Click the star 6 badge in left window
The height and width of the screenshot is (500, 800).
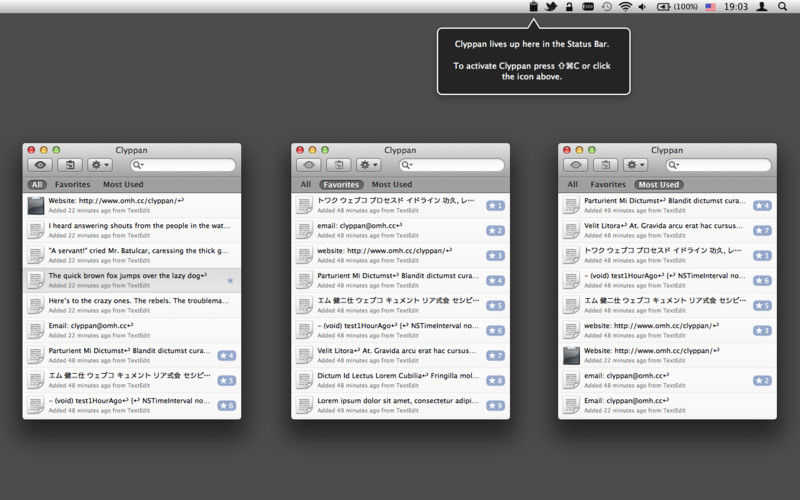(227, 406)
